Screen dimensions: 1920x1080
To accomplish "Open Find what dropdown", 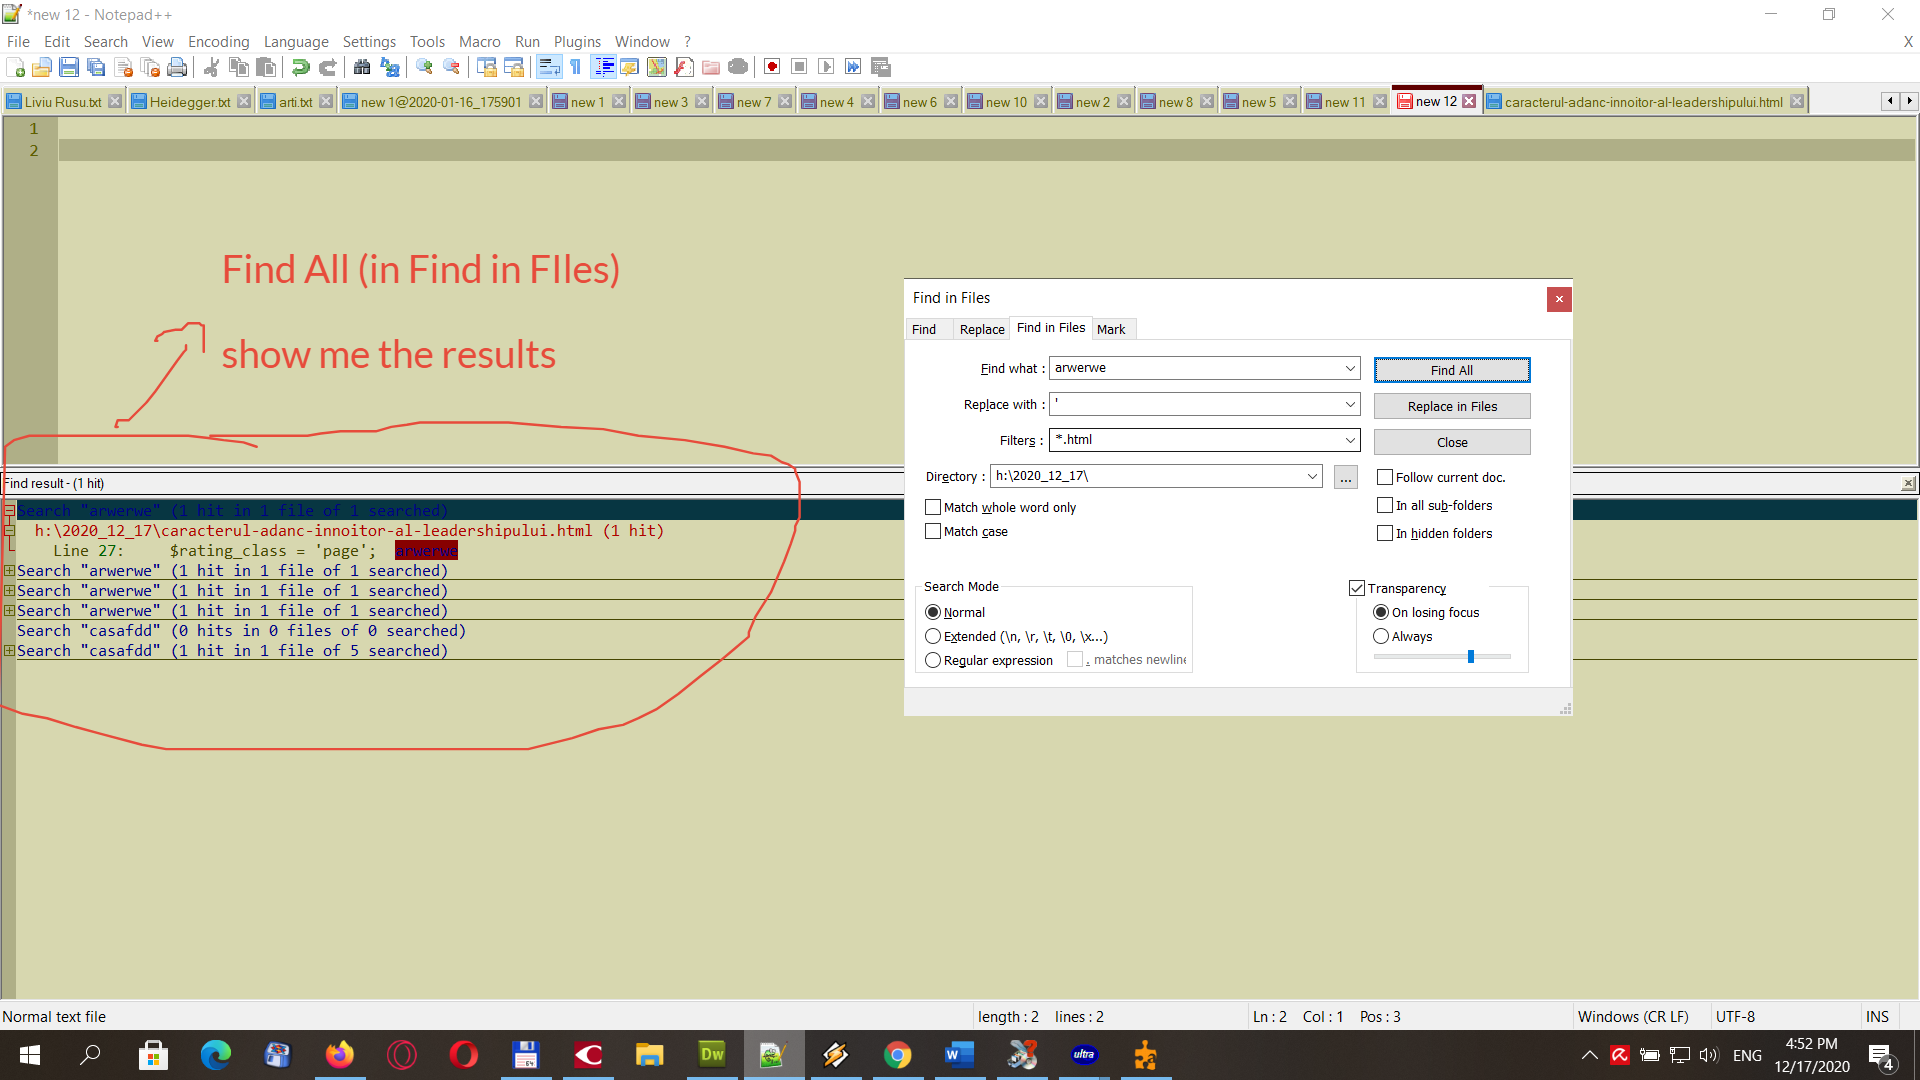I will 1350,368.
